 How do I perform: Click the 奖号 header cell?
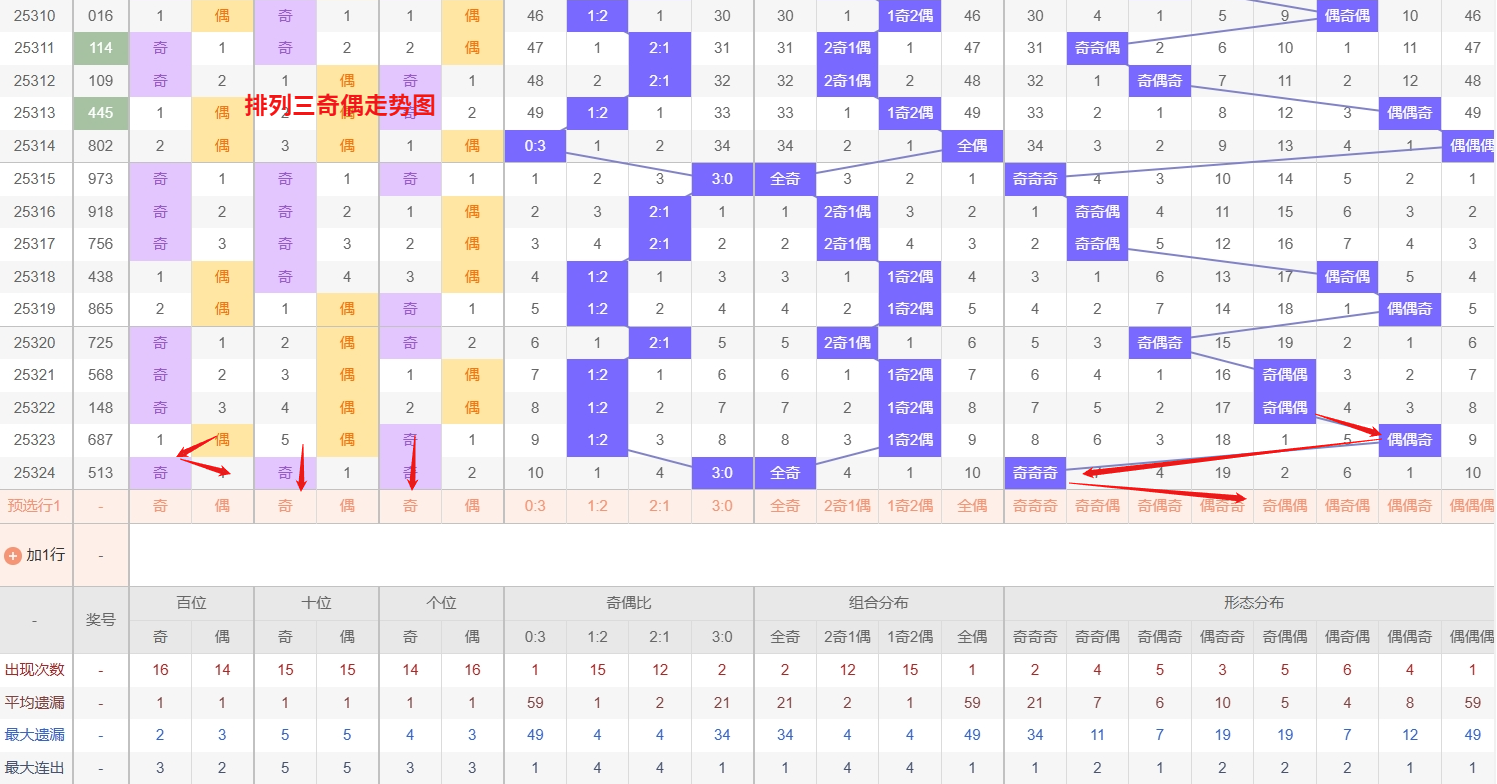pos(101,620)
